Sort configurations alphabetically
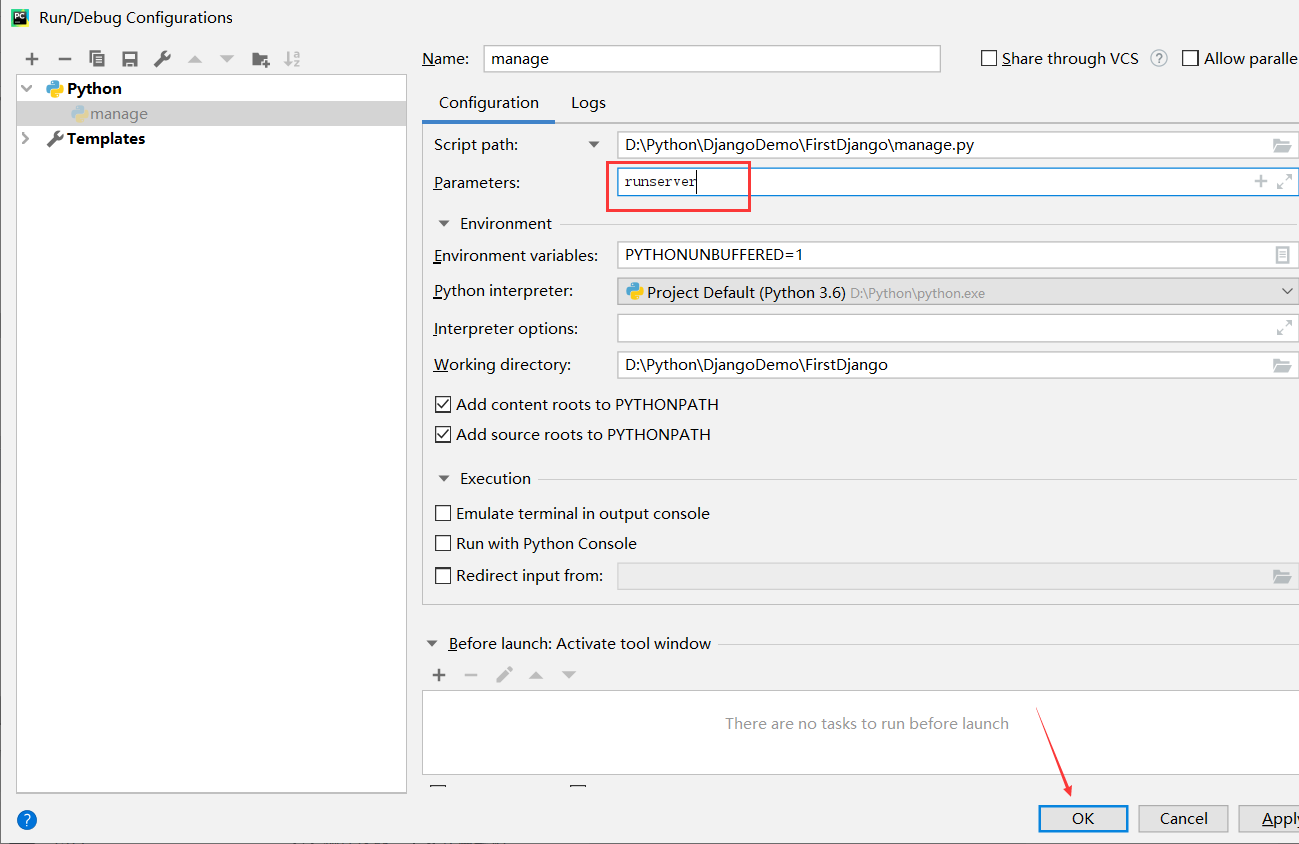 292,59
